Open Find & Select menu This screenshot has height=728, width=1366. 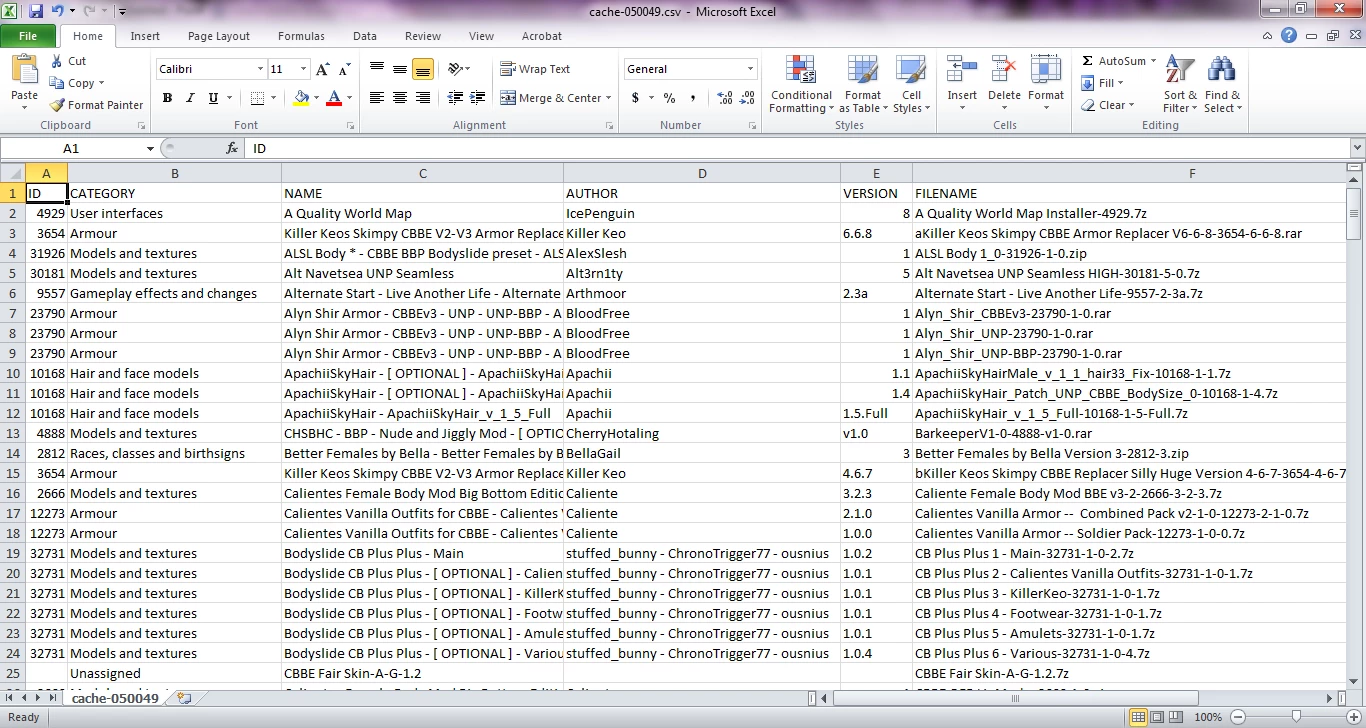1222,85
